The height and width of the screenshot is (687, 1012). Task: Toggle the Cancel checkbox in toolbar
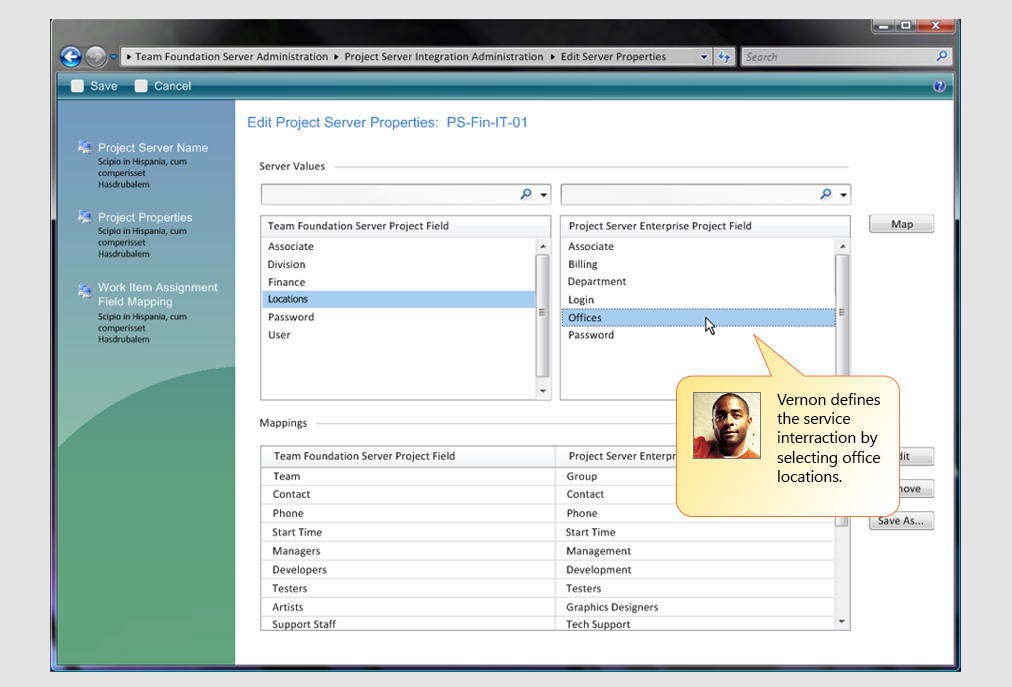[x=141, y=86]
